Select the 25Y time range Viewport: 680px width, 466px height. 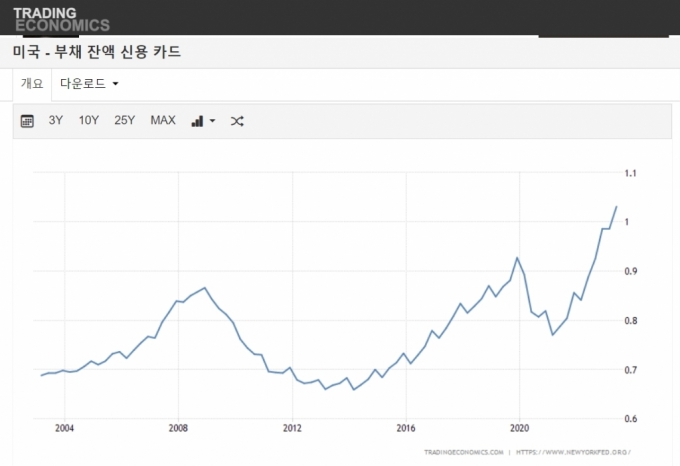click(124, 121)
